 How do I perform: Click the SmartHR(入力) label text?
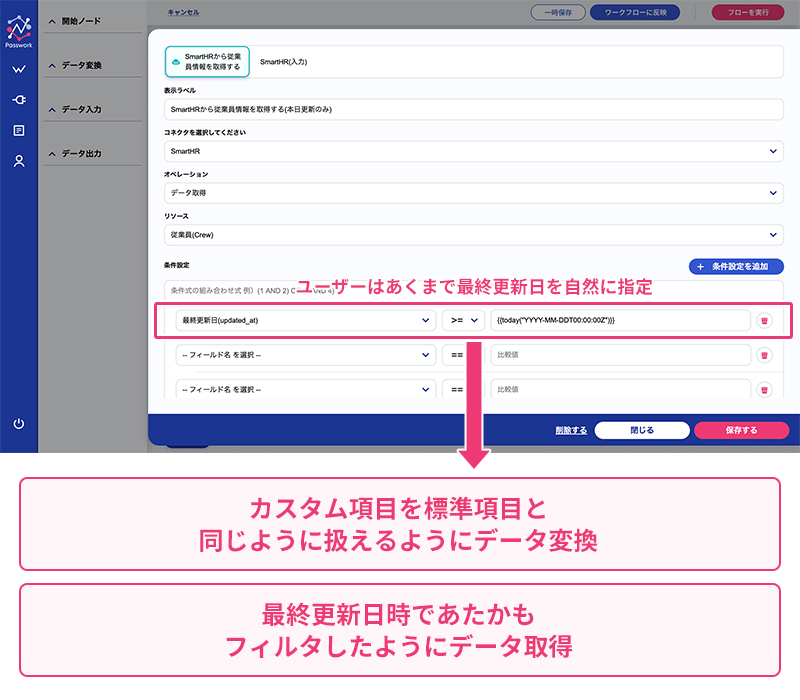(284, 62)
